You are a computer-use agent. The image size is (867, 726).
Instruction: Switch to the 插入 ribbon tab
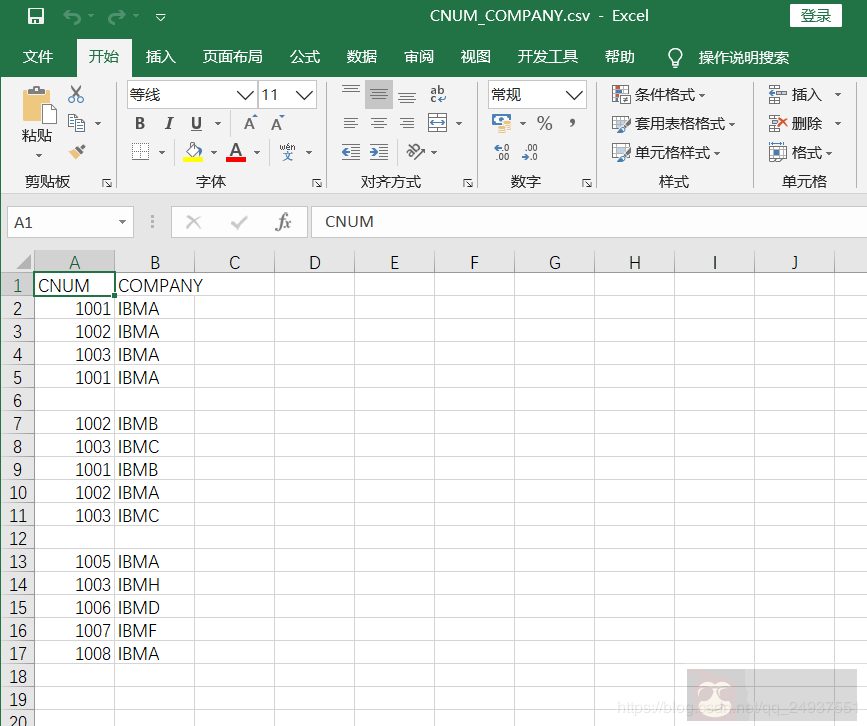pos(160,57)
